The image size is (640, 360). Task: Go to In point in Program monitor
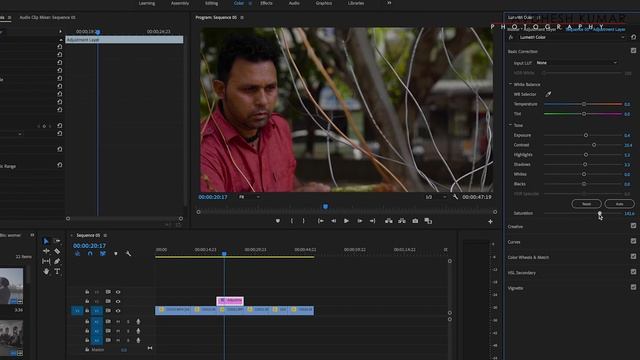tap(321, 221)
